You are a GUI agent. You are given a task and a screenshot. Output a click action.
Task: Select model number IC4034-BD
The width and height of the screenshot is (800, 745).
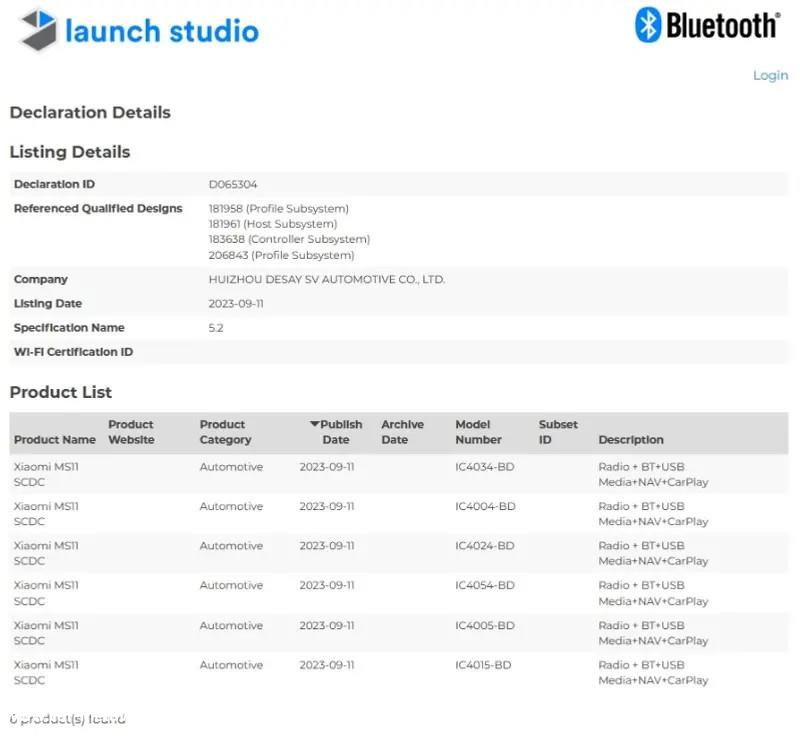(485, 467)
